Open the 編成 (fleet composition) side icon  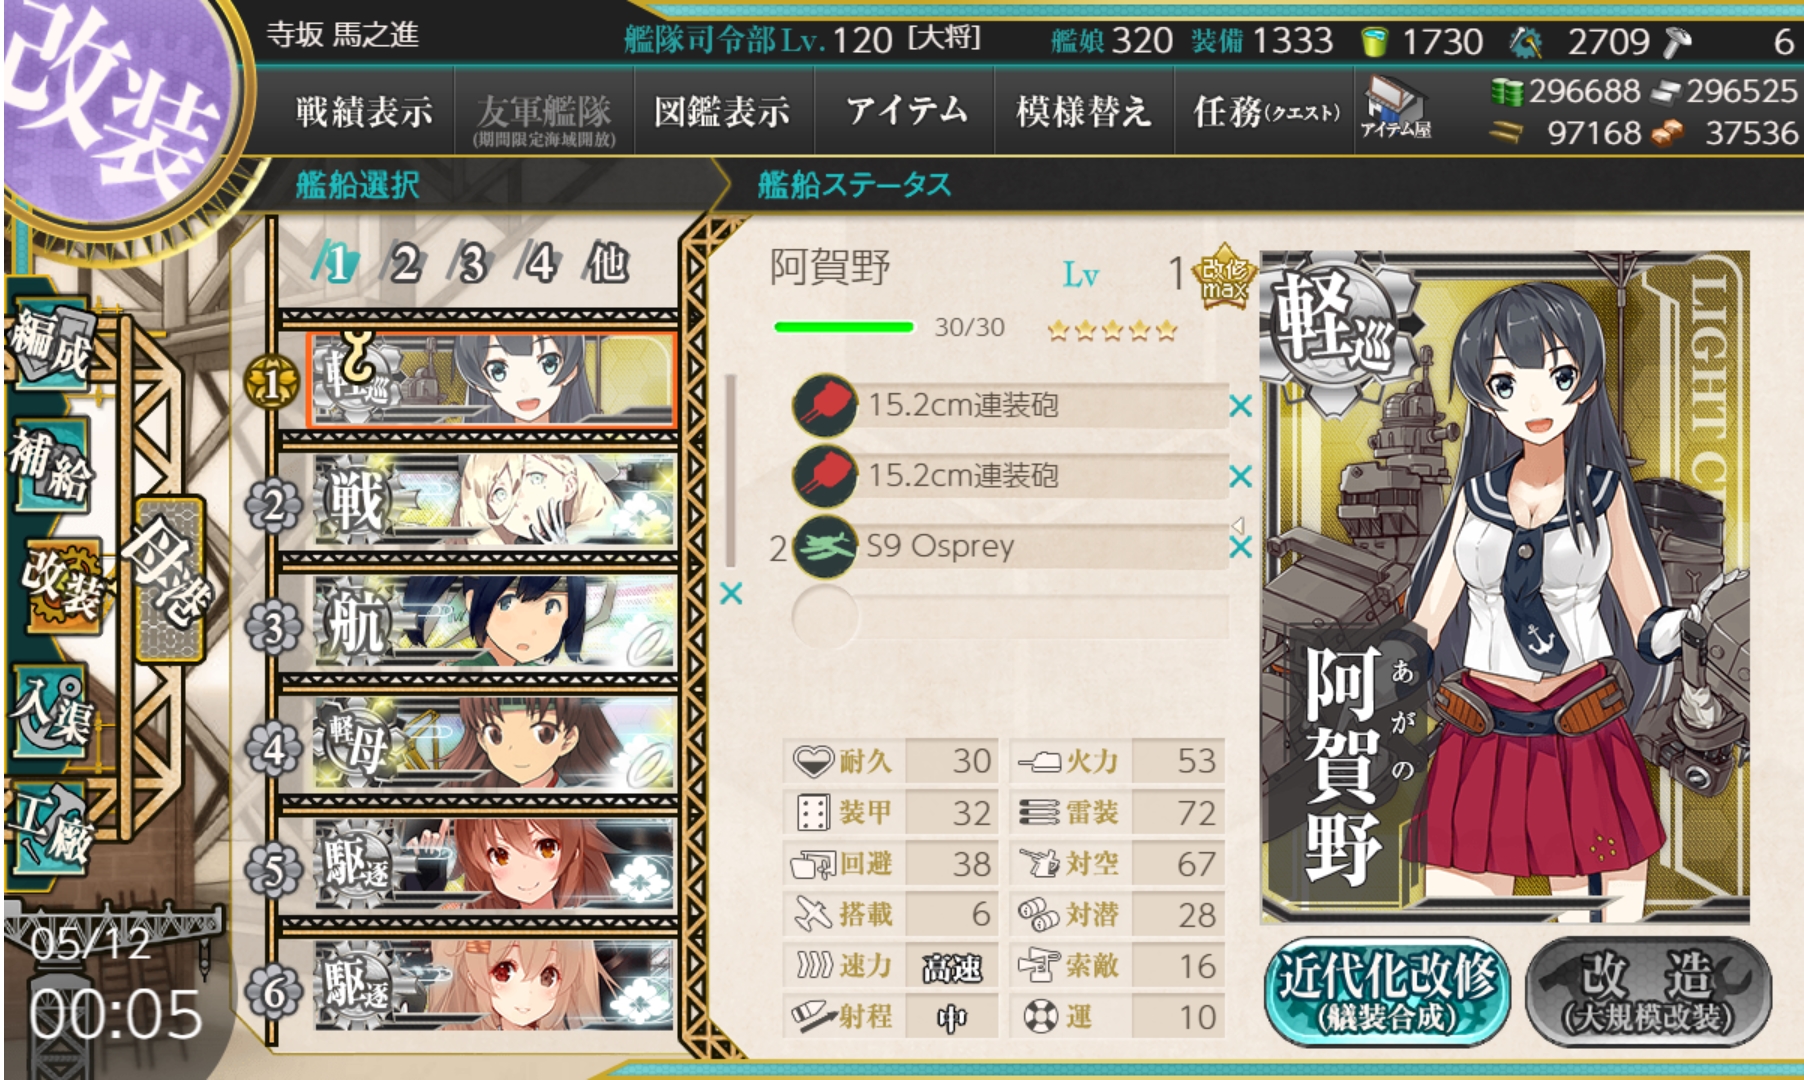pos(52,345)
